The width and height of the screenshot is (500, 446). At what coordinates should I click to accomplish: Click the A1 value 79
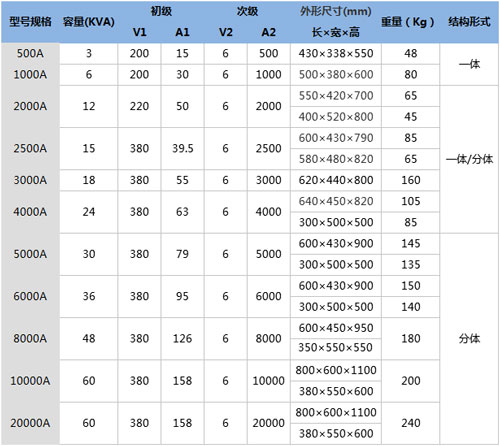(182, 254)
